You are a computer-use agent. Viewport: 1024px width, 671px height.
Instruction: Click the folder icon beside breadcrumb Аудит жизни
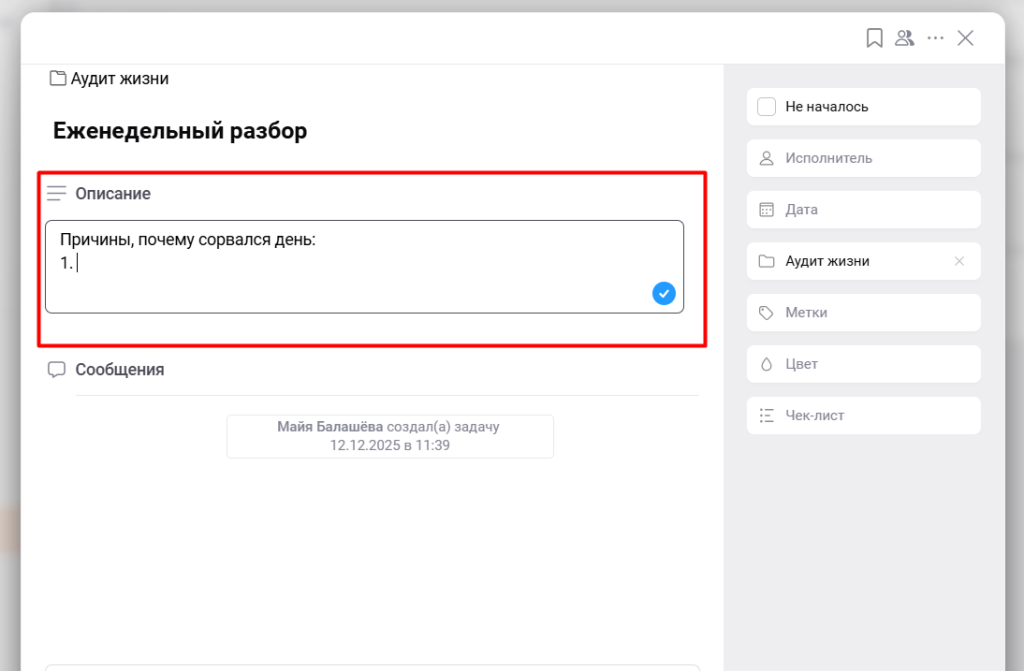[x=58, y=78]
